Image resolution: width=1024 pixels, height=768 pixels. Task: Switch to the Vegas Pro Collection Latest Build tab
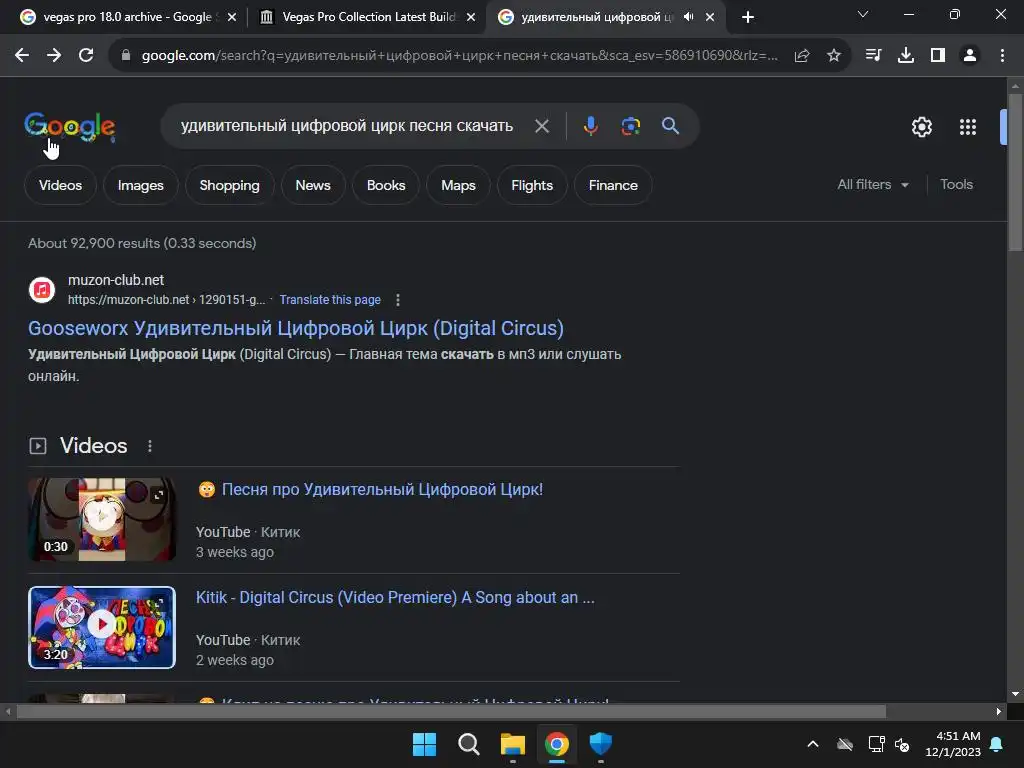pyautogui.click(x=369, y=17)
